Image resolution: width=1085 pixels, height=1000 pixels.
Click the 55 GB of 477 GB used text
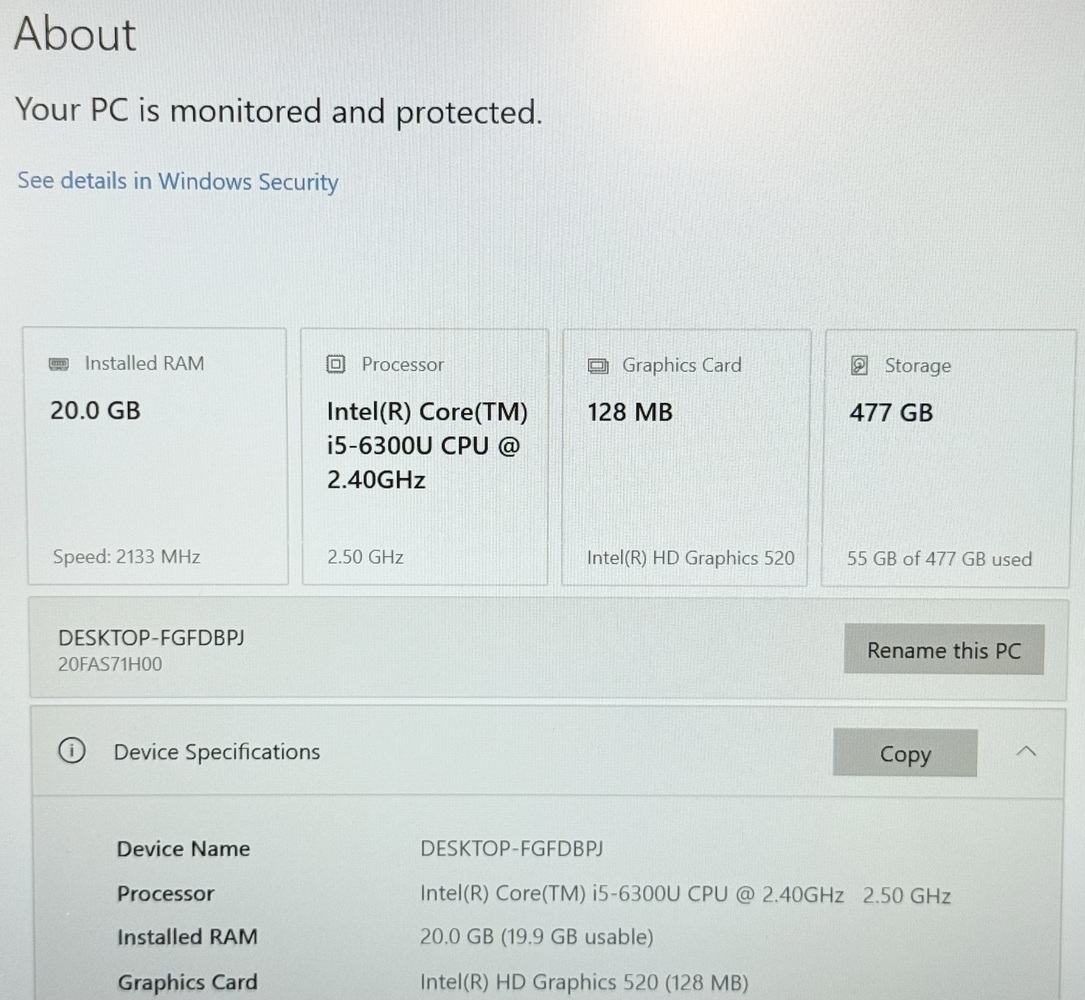pos(939,559)
